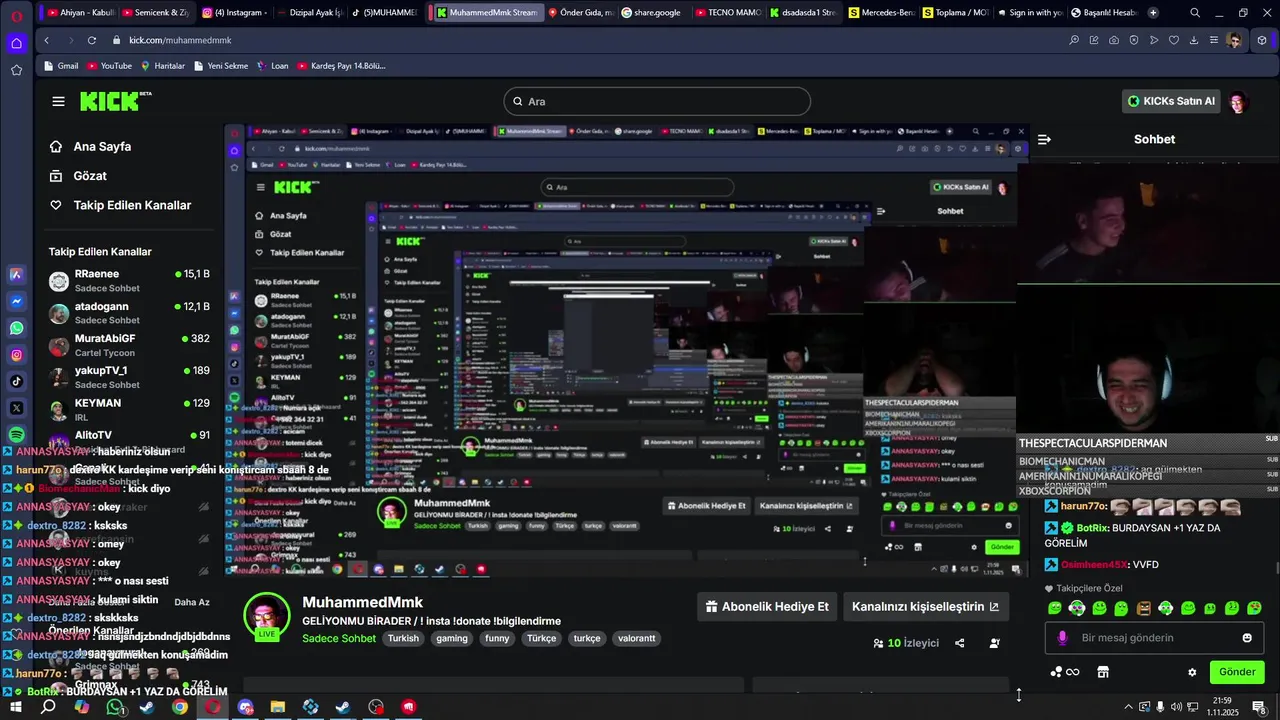
Task: Open Messenger in Opera sidebar
Action: tap(16, 301)
